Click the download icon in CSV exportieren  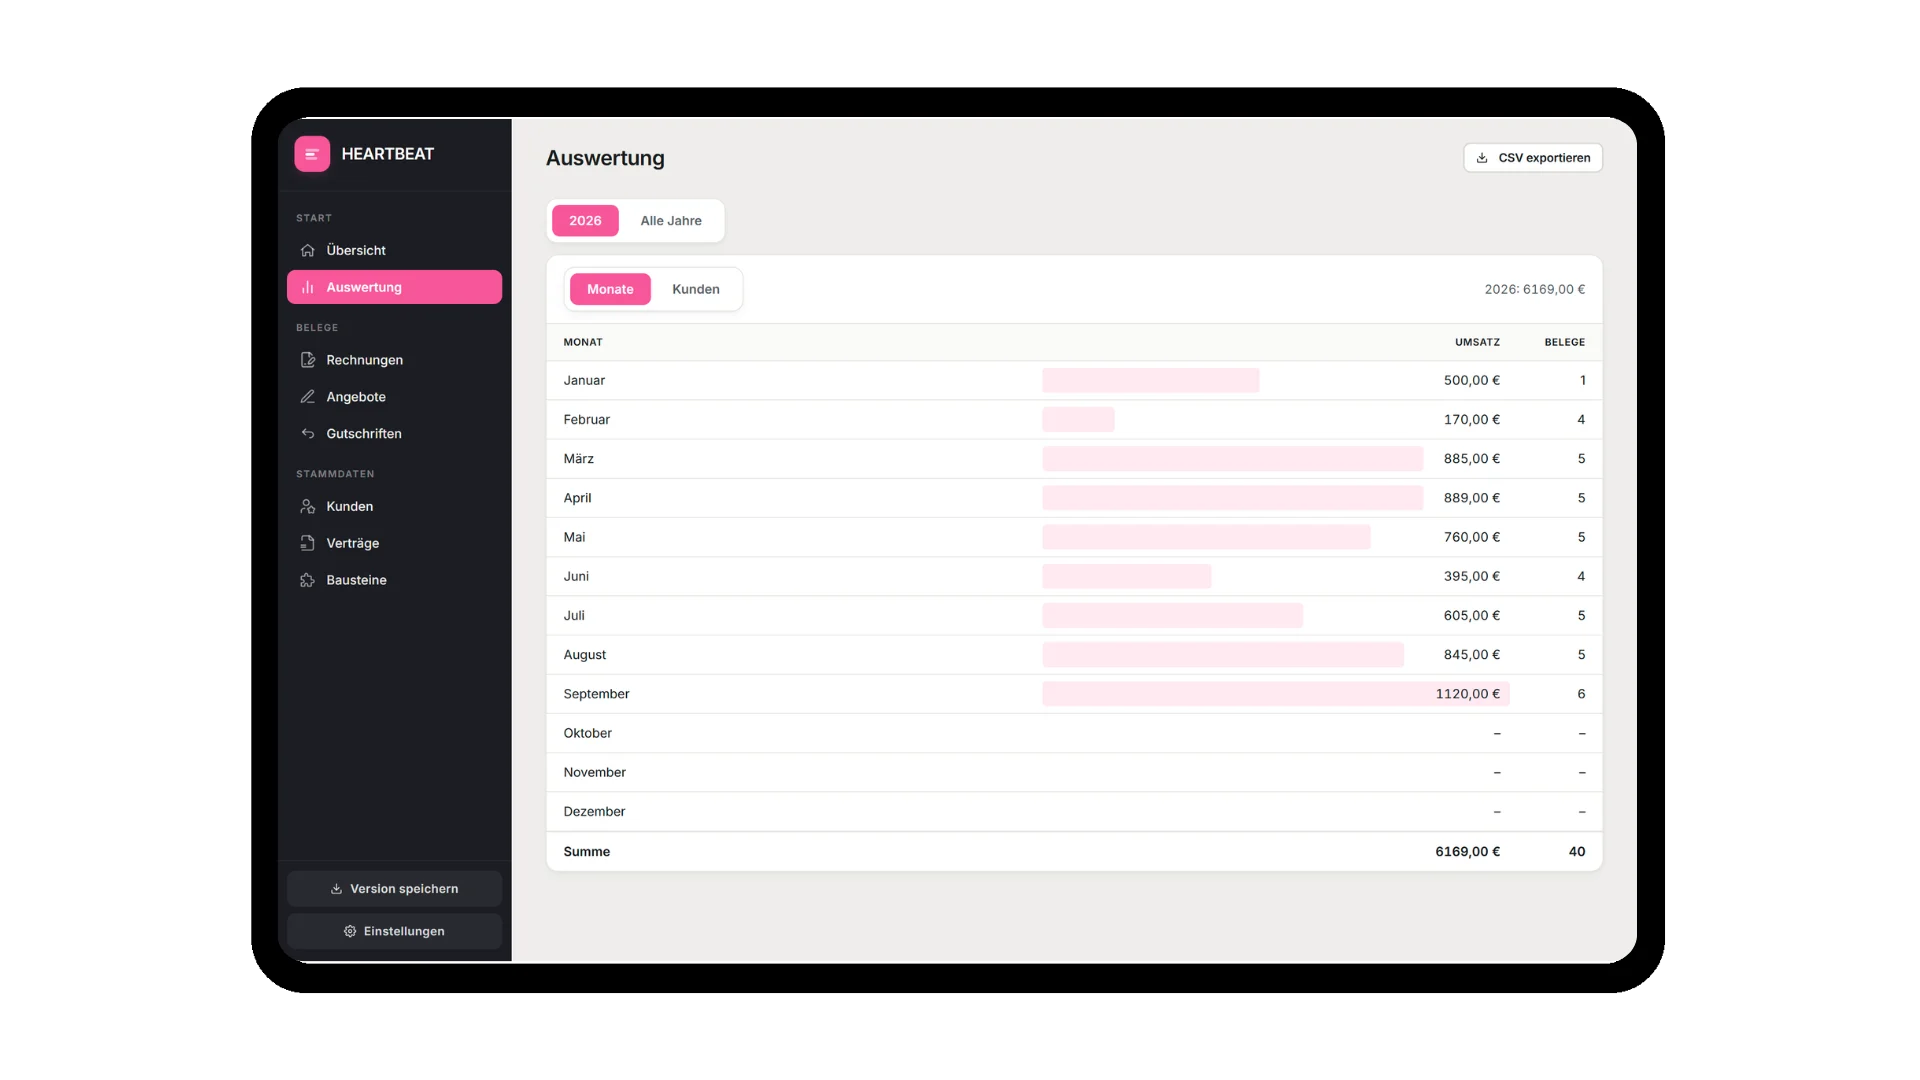[1482, 158]
